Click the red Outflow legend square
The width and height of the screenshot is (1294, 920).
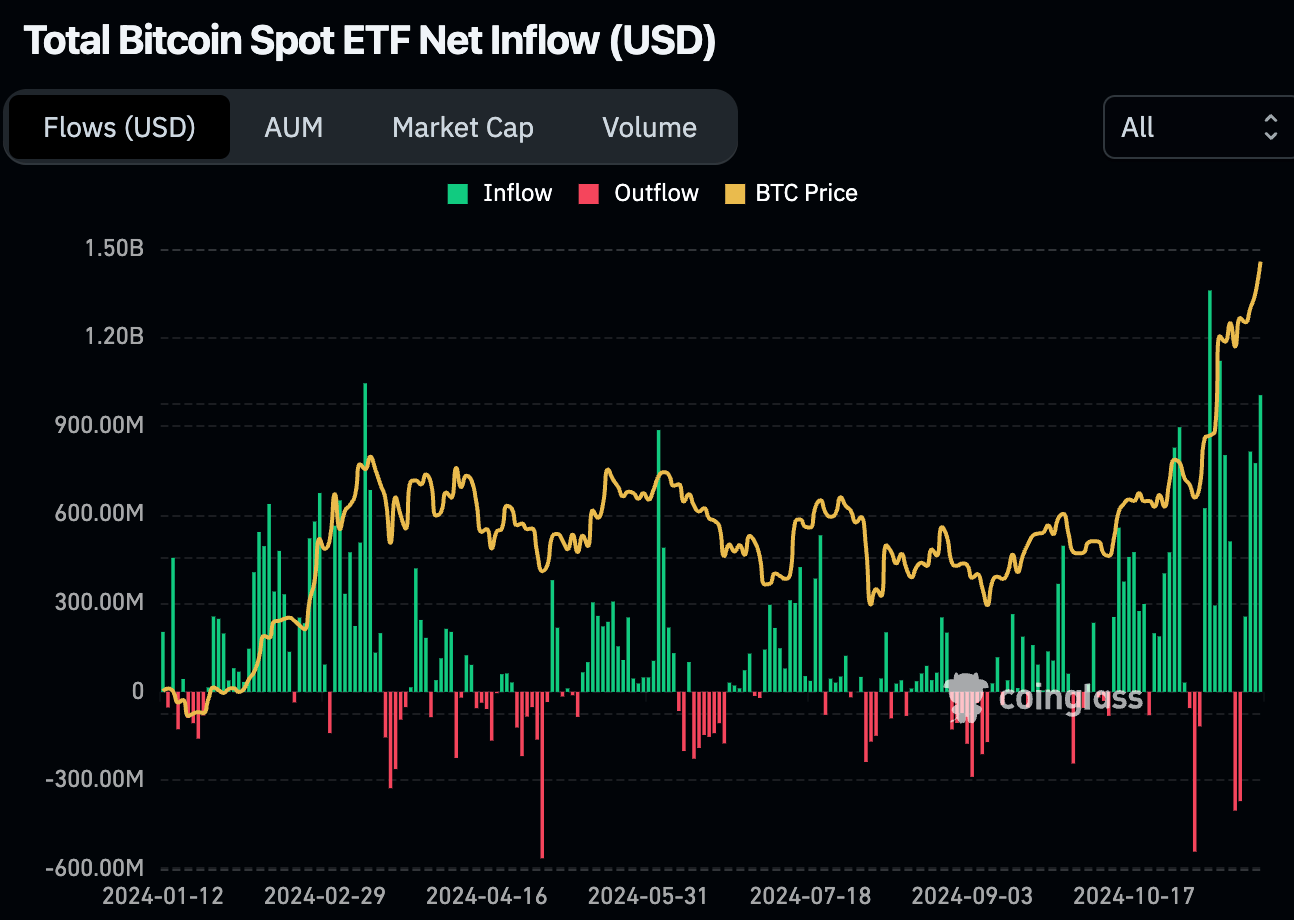[589, 194]
